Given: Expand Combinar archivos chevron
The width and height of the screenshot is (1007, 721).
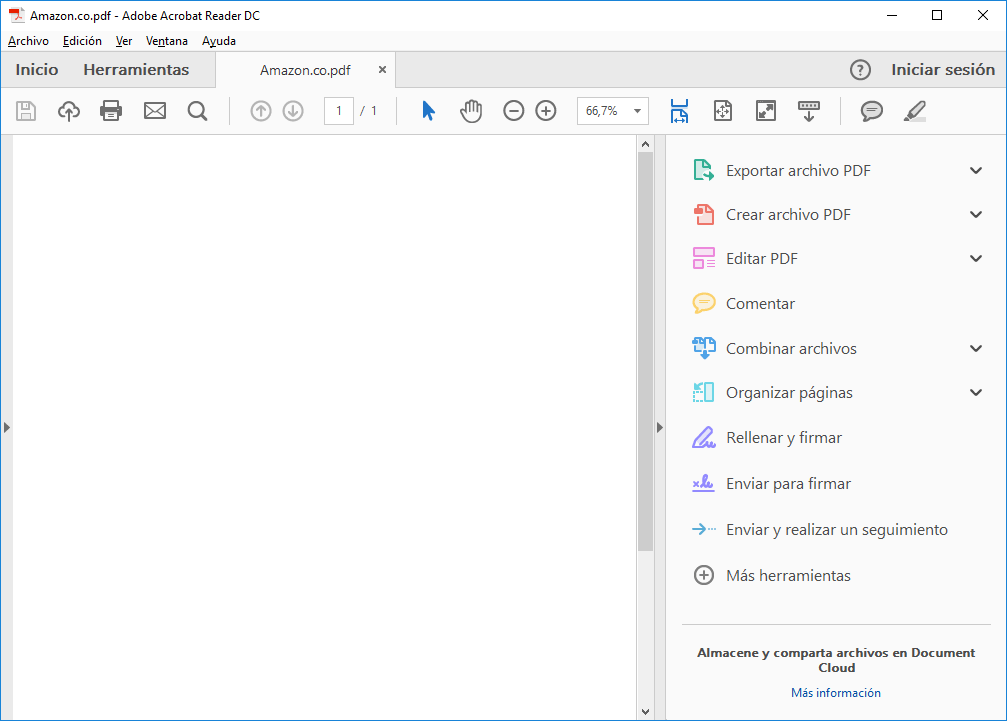Looking at the screenshot, I should click(x=976, y=349).
